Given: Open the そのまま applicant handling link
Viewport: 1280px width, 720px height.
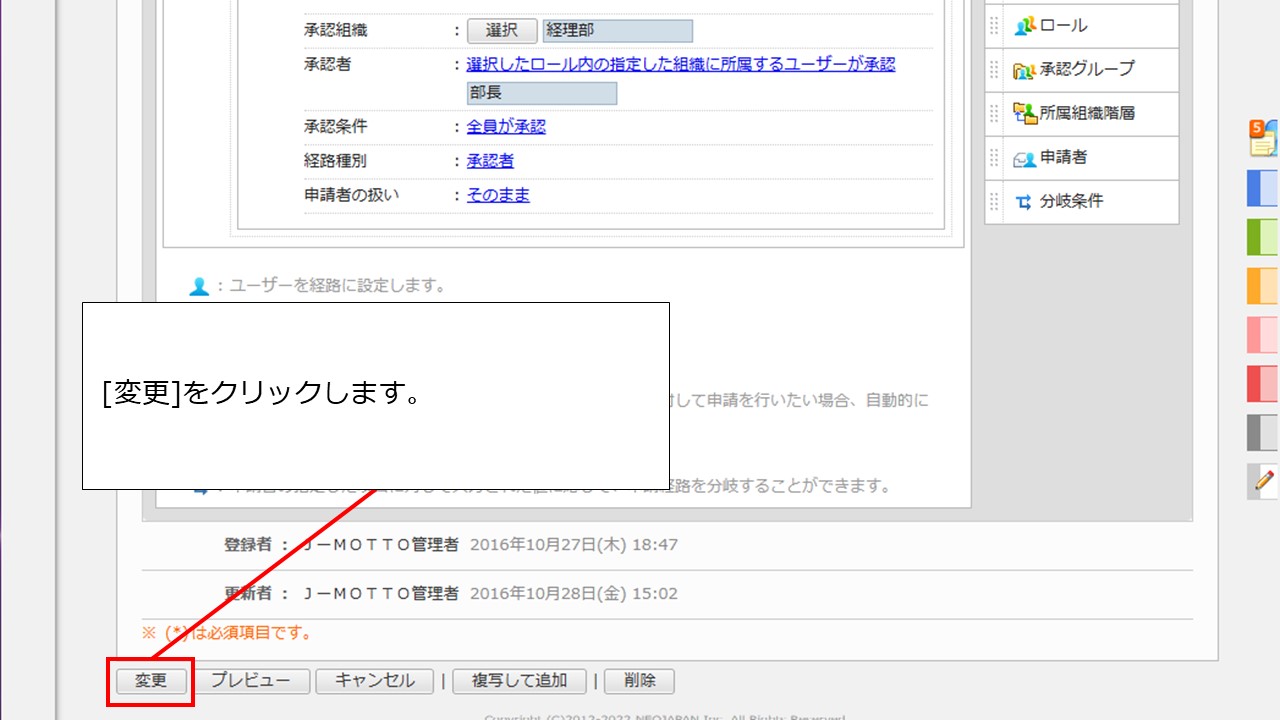Looking at the screenshot, I should [498, 195].
